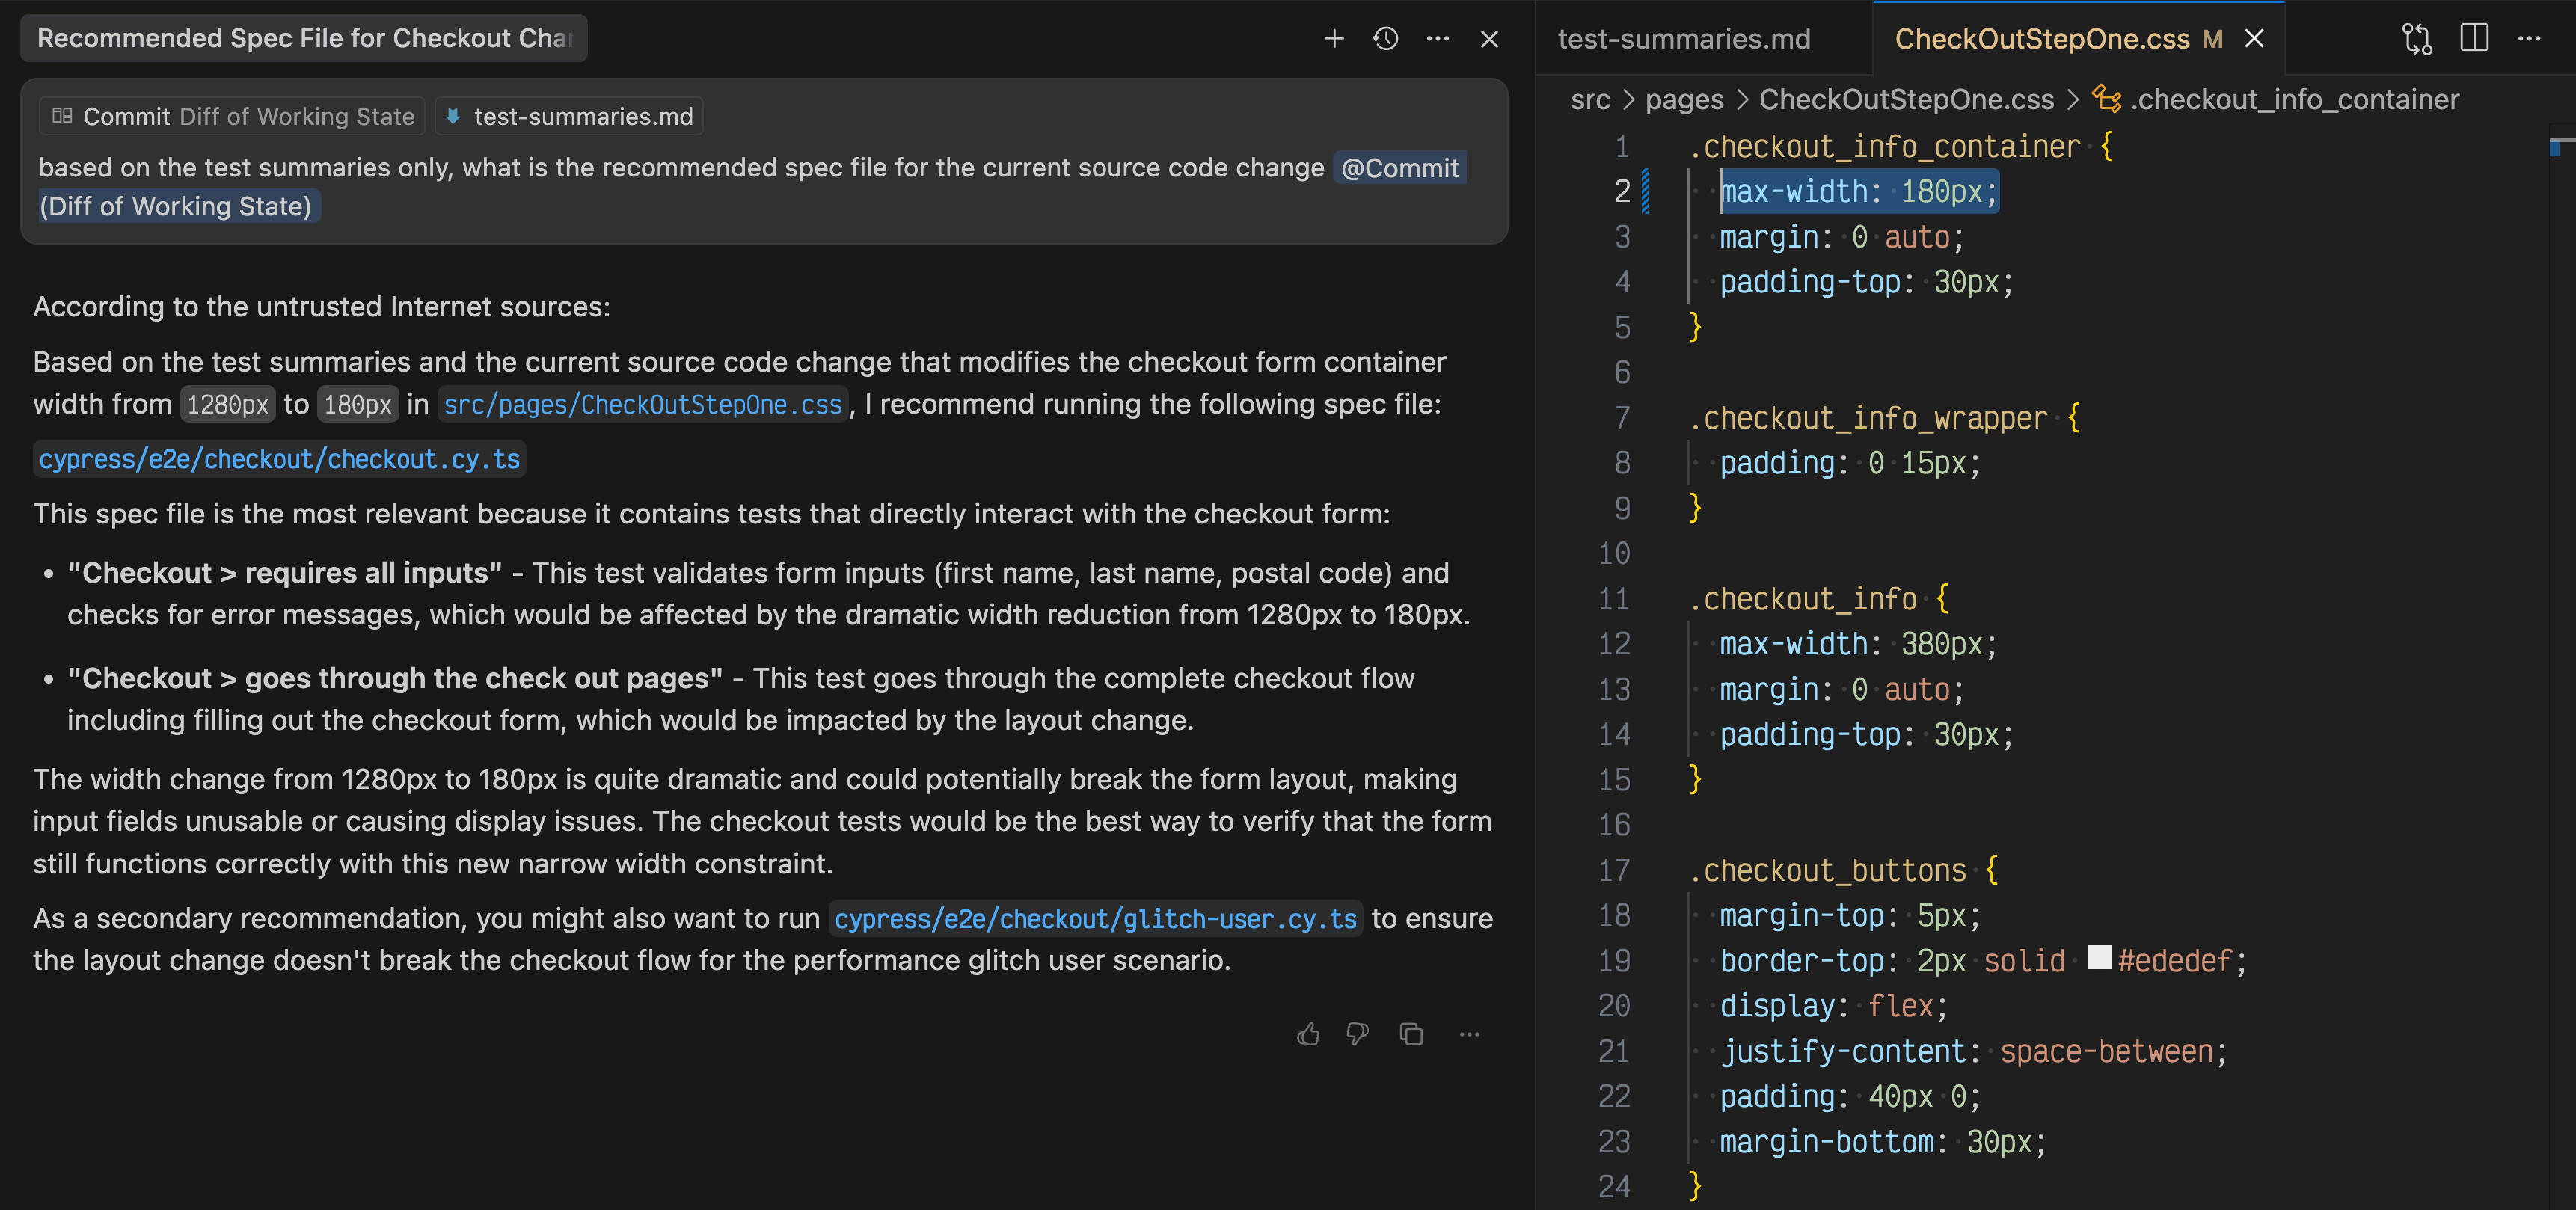The width and height of the screenshot is (2576, 1210).
Task: Click CheckOutStepOne.css breadcrumb segment
Action: coord(1906,100)
